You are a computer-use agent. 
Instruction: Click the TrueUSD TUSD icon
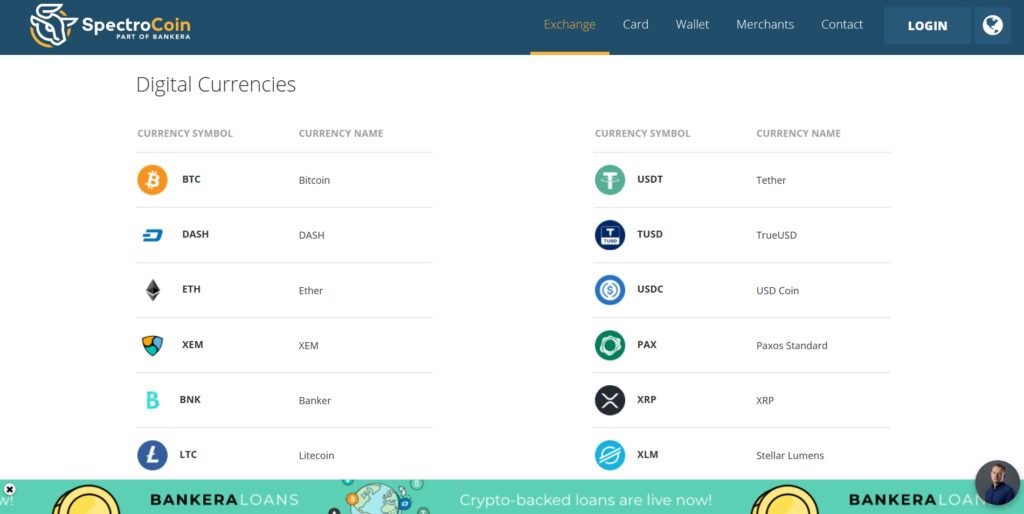[610, 235]
